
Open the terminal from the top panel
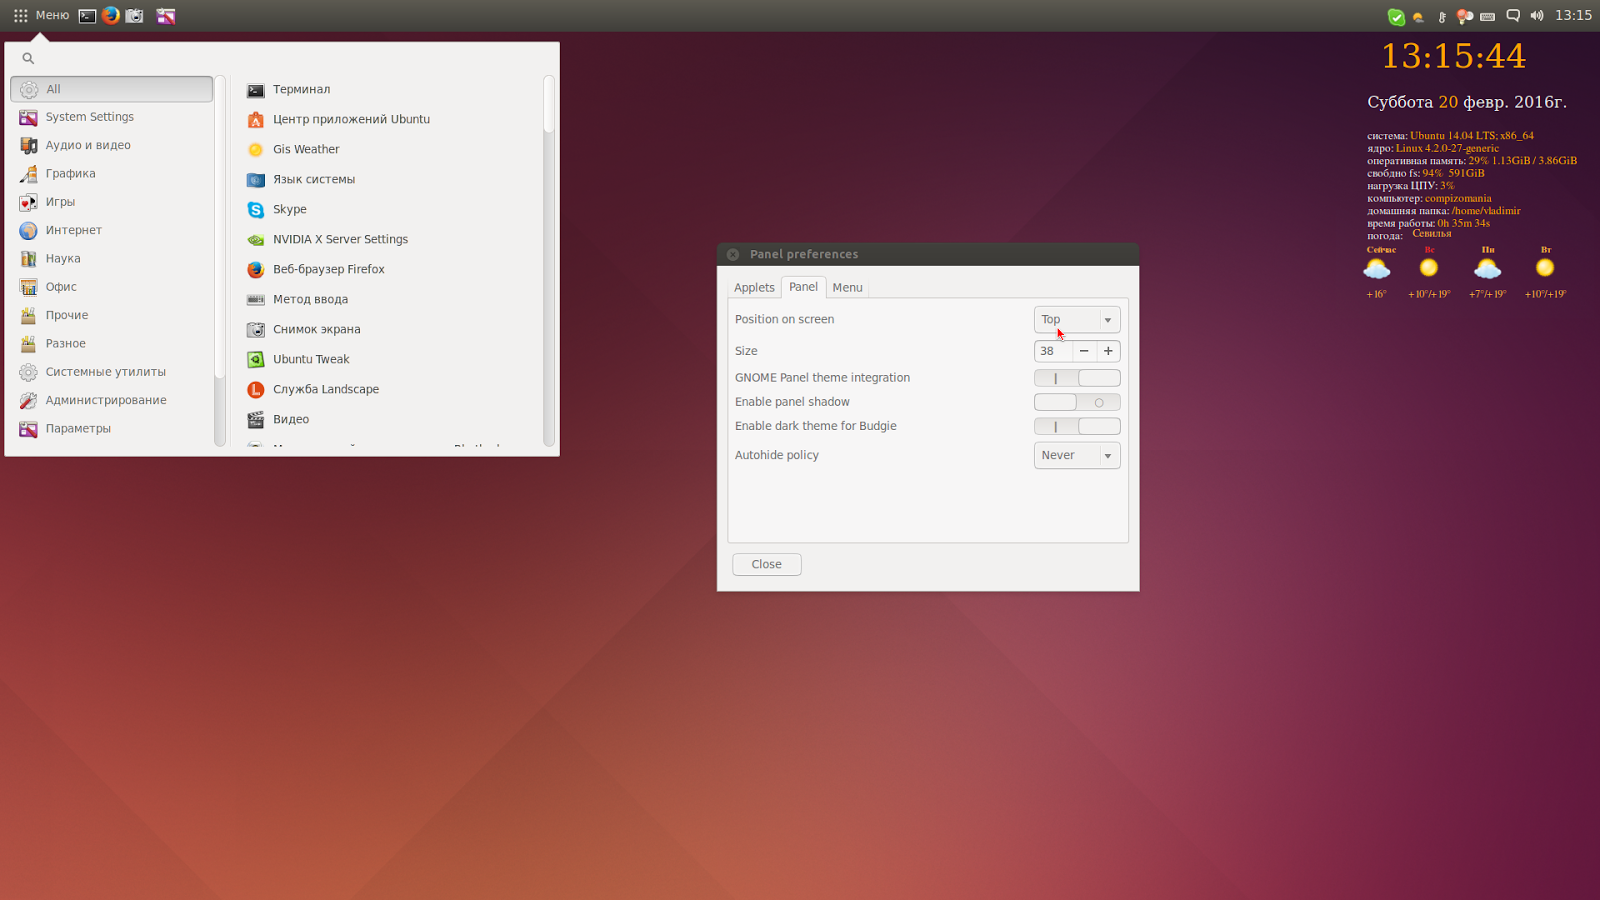87,15
